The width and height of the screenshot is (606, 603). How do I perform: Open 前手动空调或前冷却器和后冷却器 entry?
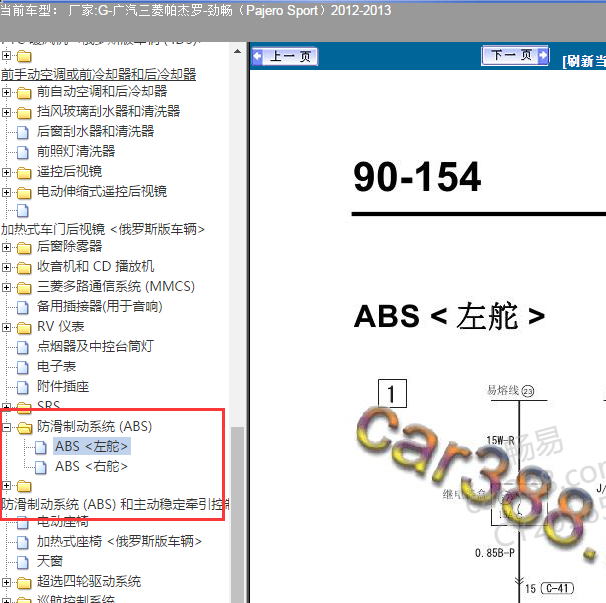pyautogui.click(x=99, y=74)
